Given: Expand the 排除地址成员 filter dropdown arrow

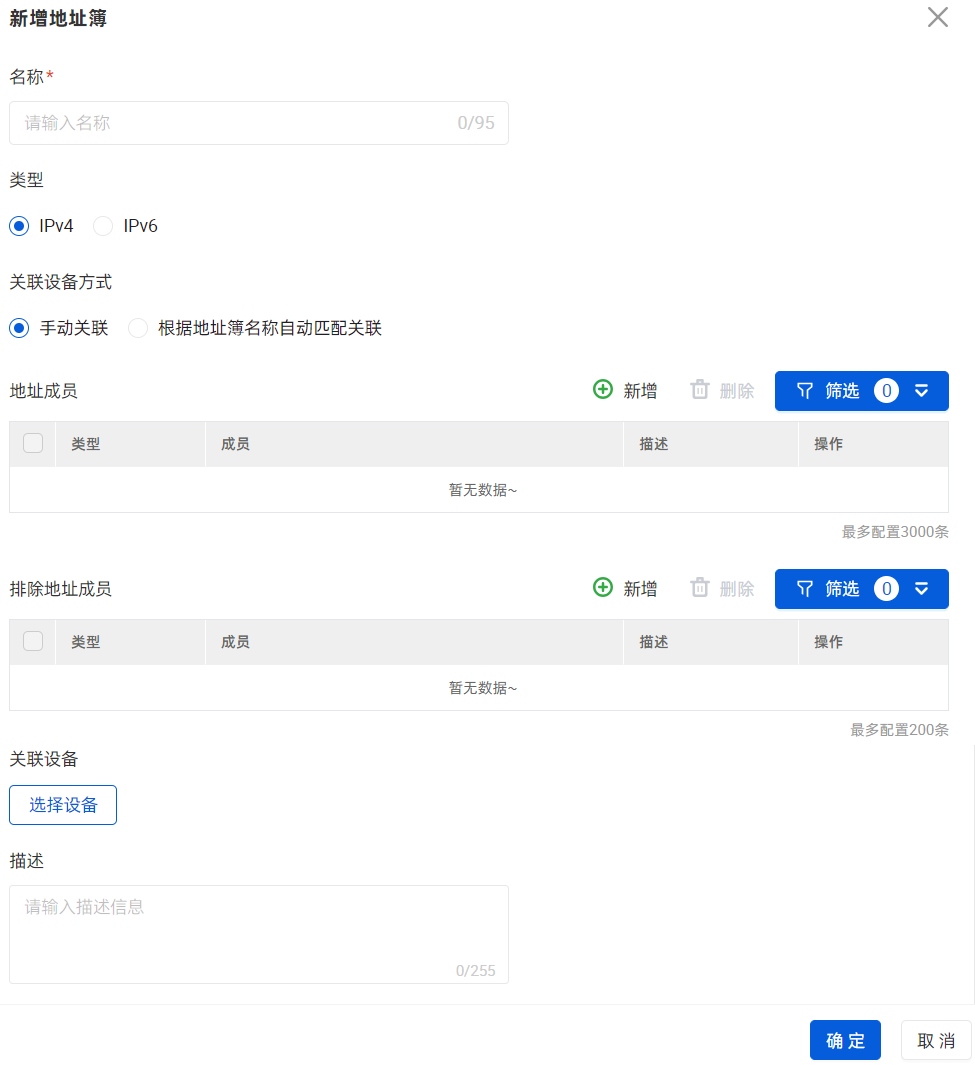Looking at the screenshot, I should pos(922,589).
